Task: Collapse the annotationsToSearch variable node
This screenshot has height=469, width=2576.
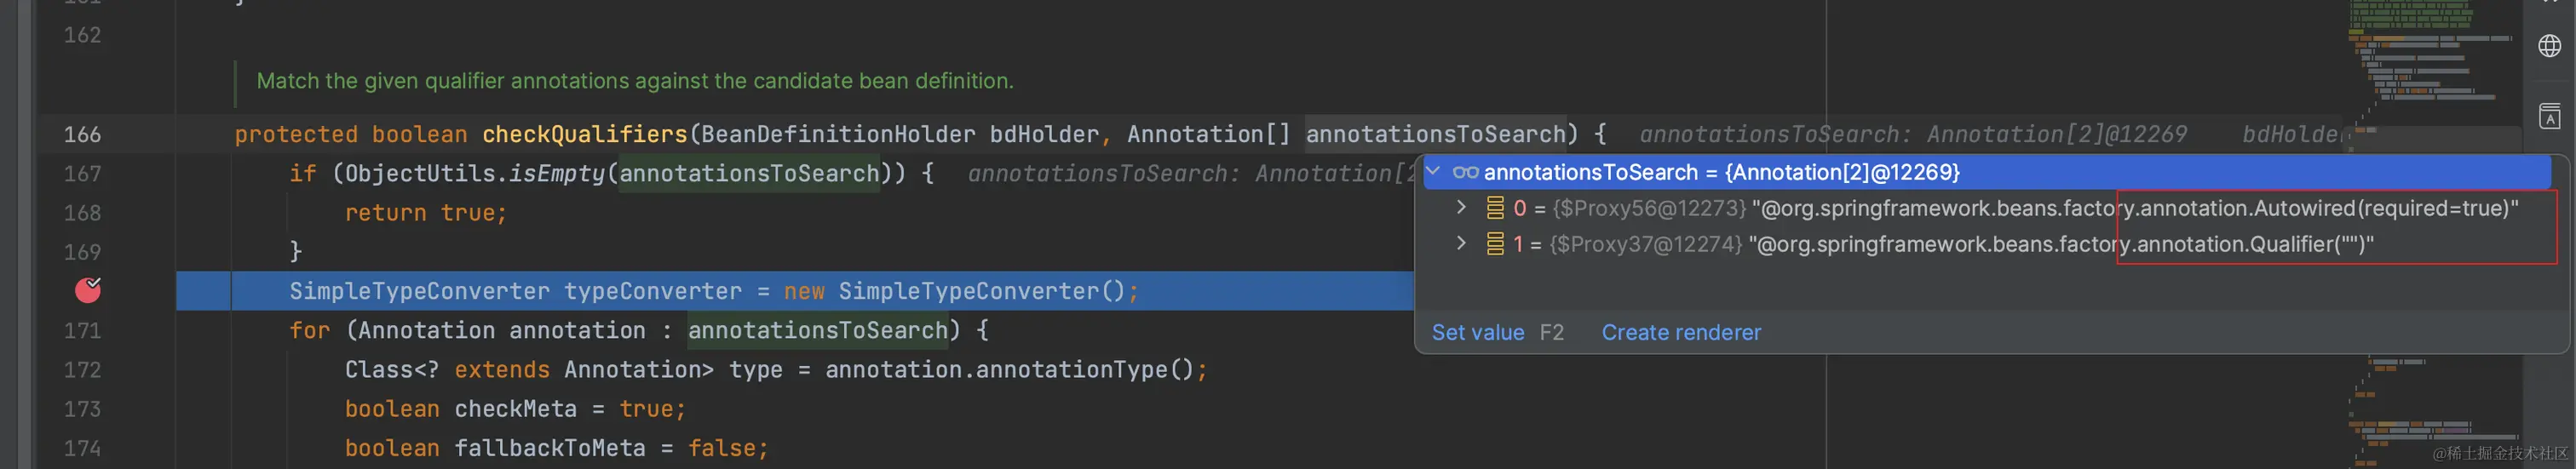Action: tap(1433, 172)
